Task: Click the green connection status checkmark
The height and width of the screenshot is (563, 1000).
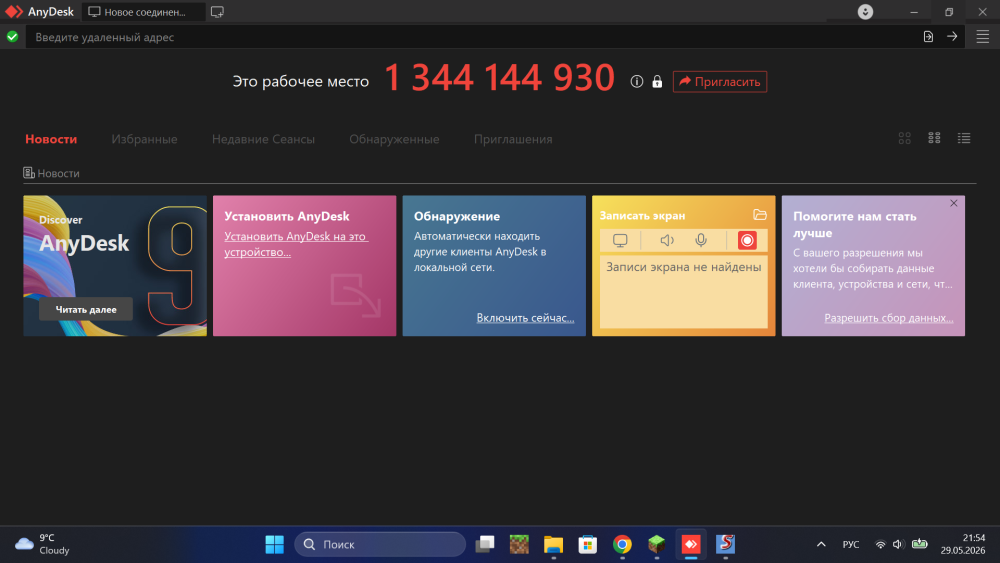Action: point(12,36)
